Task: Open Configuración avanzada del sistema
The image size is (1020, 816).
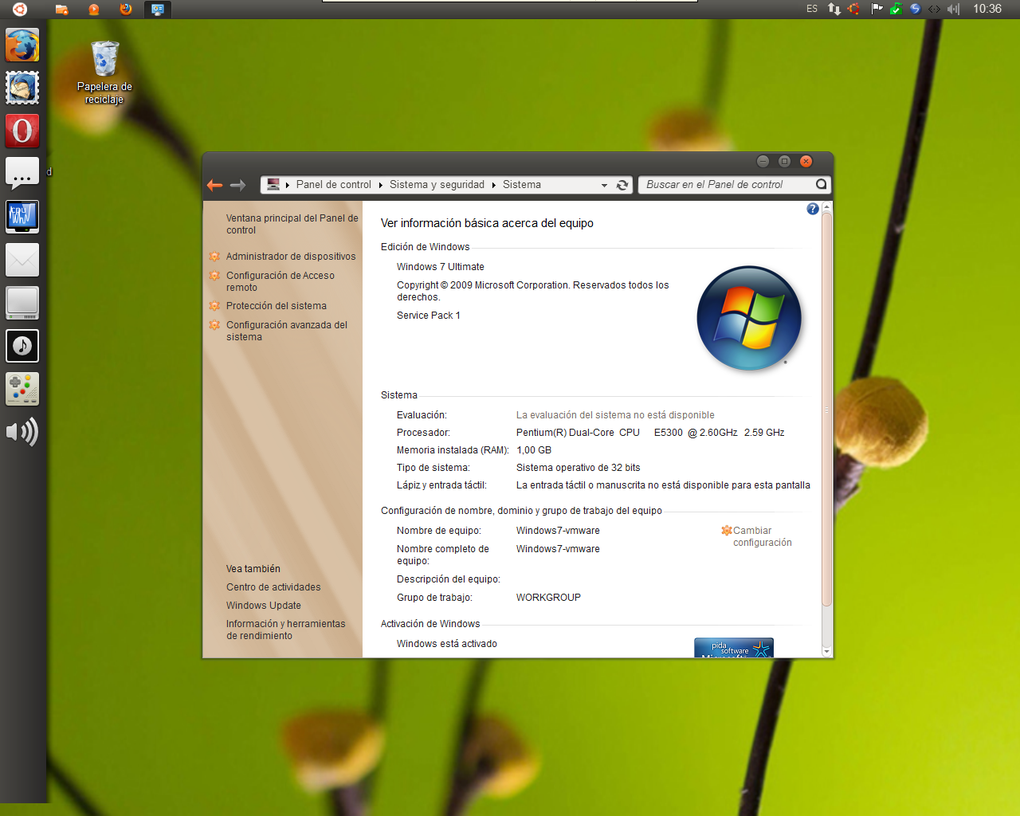Action: click(x=287, y=331)
